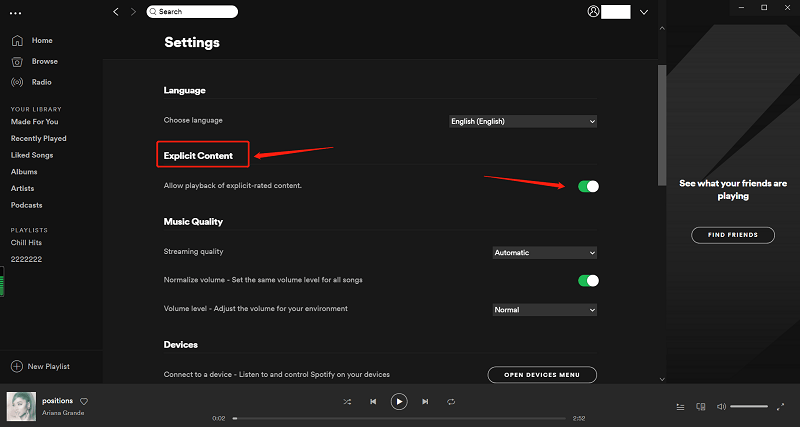800x427 pixels.
Task: Open Made For You library section
Action: click(x=35, y=121)
